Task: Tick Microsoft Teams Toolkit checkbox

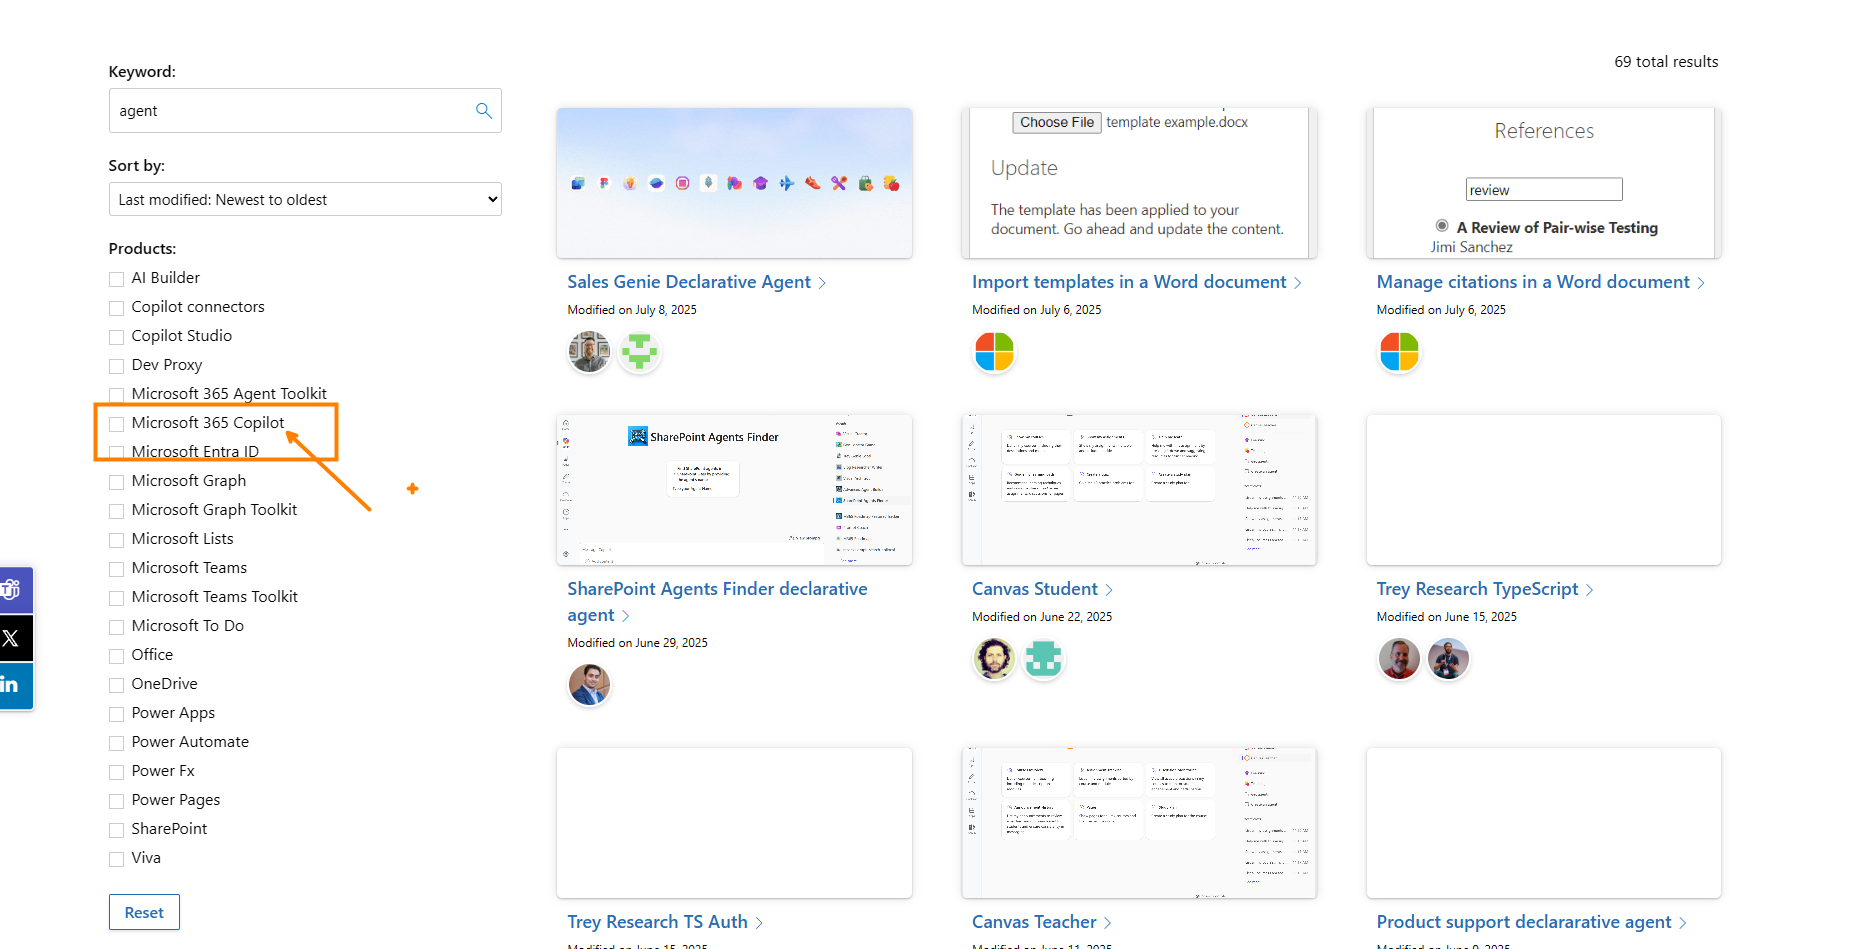Action: point(117,598)
